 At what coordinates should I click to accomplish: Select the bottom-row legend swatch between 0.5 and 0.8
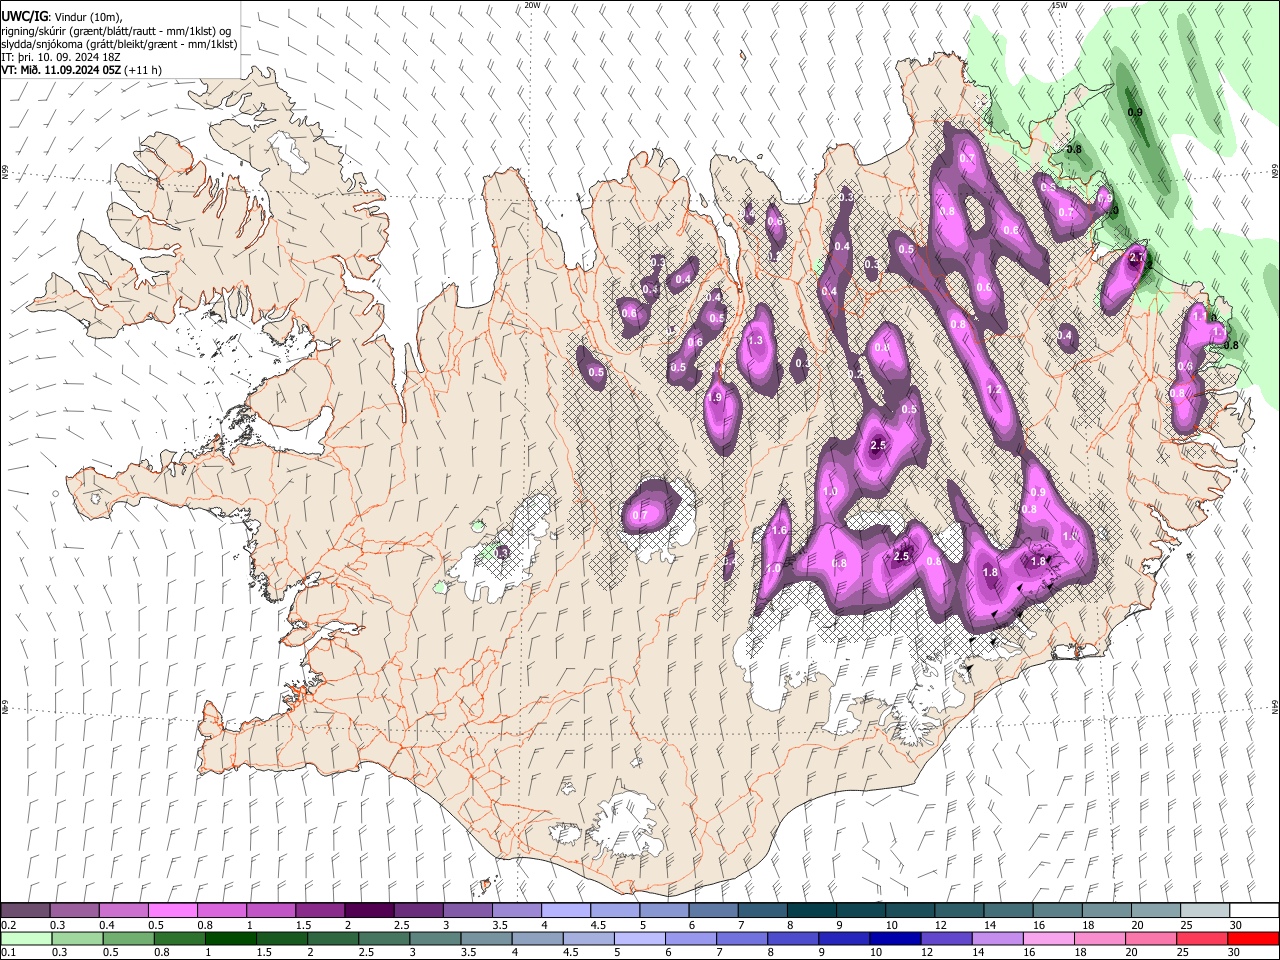(x=127, y=939)
